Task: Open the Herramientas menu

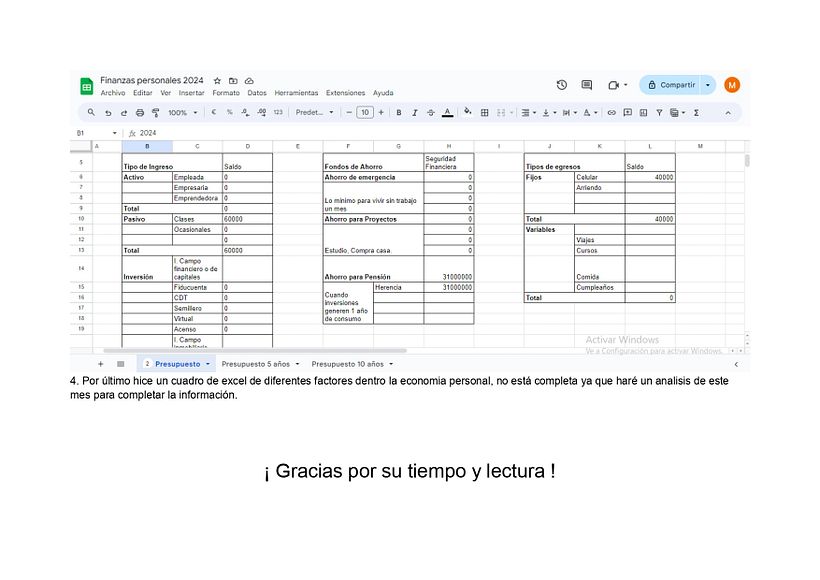Action: click(x=296, y=92)
